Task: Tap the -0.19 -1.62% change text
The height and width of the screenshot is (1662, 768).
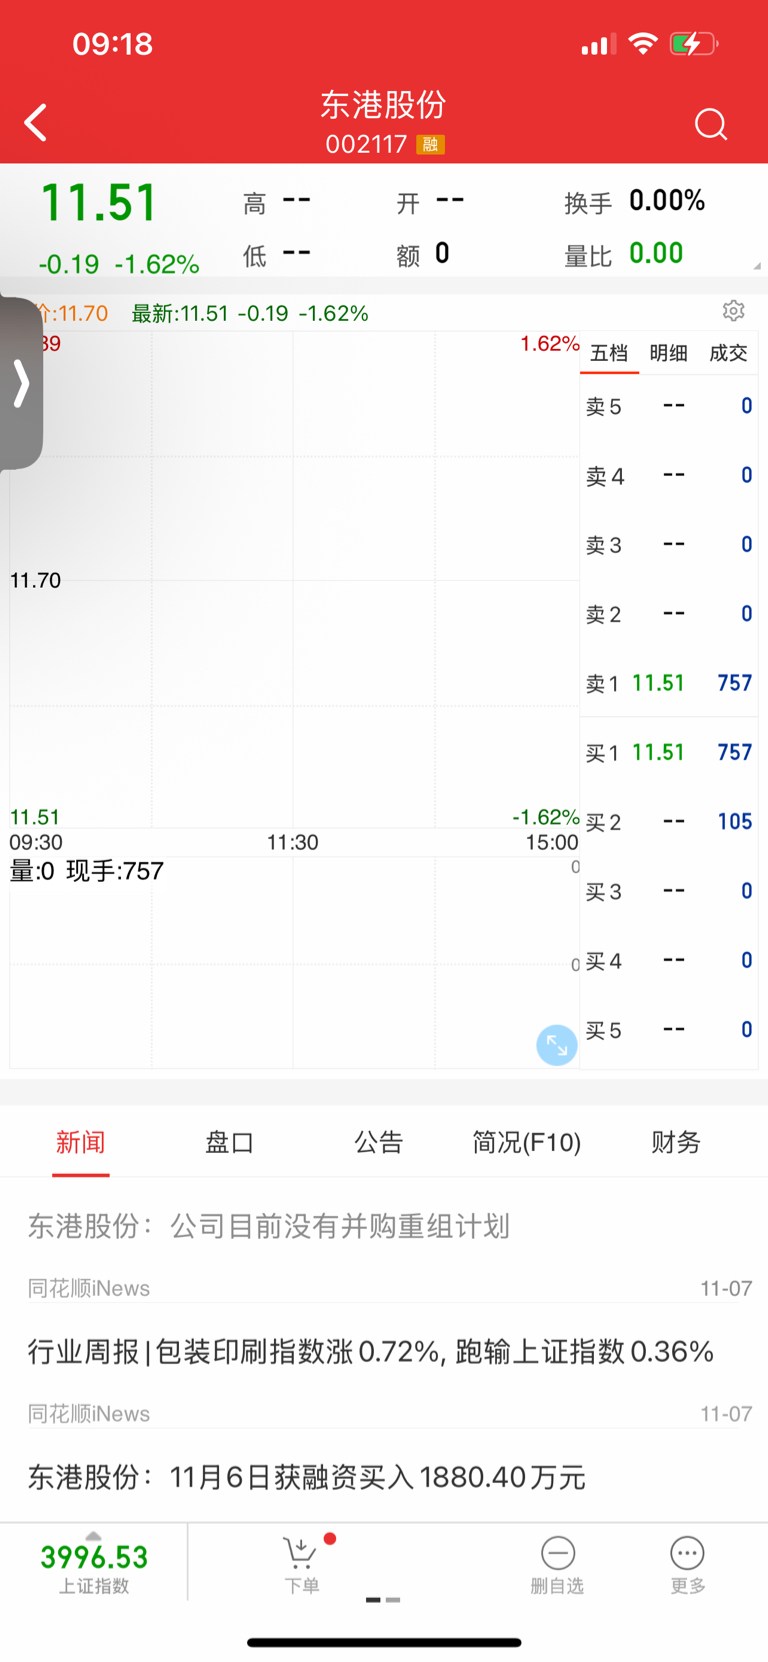Action: [119, 264]
